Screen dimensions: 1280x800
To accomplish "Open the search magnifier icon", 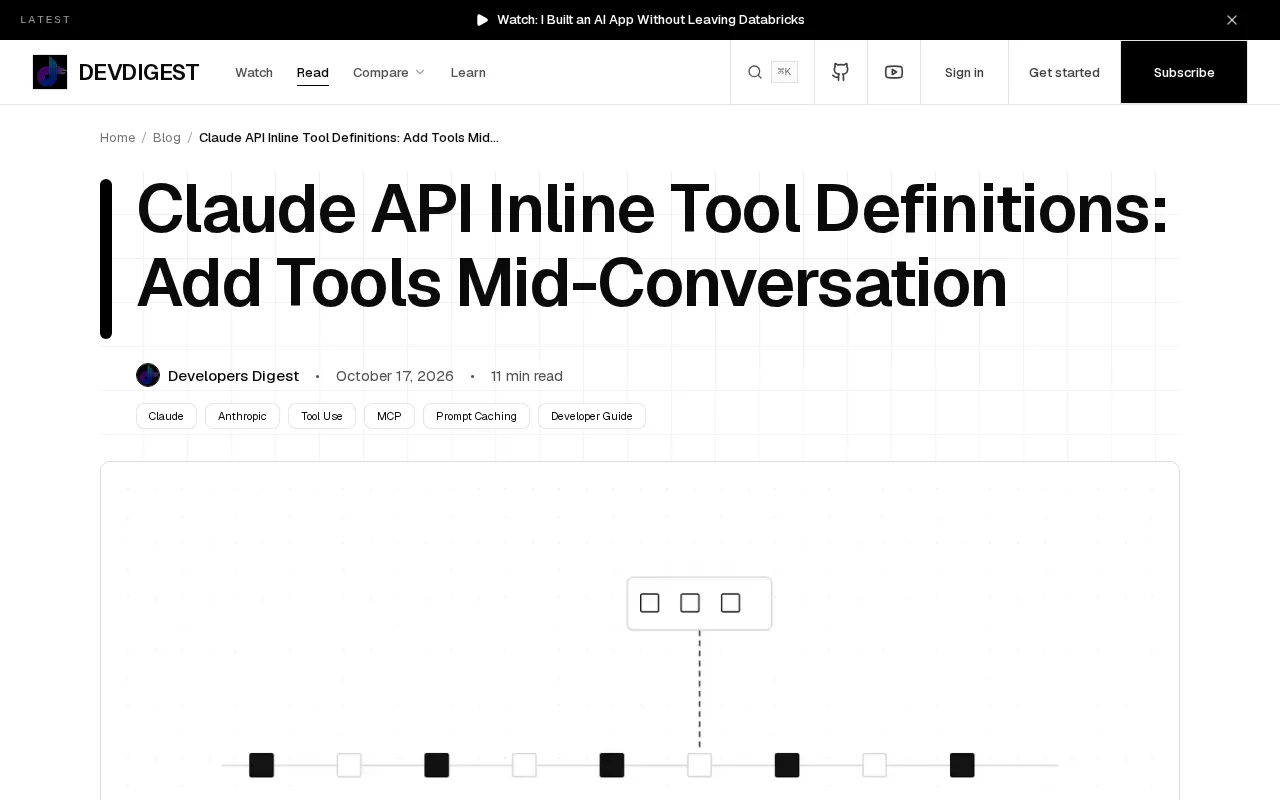I will 755,72.
